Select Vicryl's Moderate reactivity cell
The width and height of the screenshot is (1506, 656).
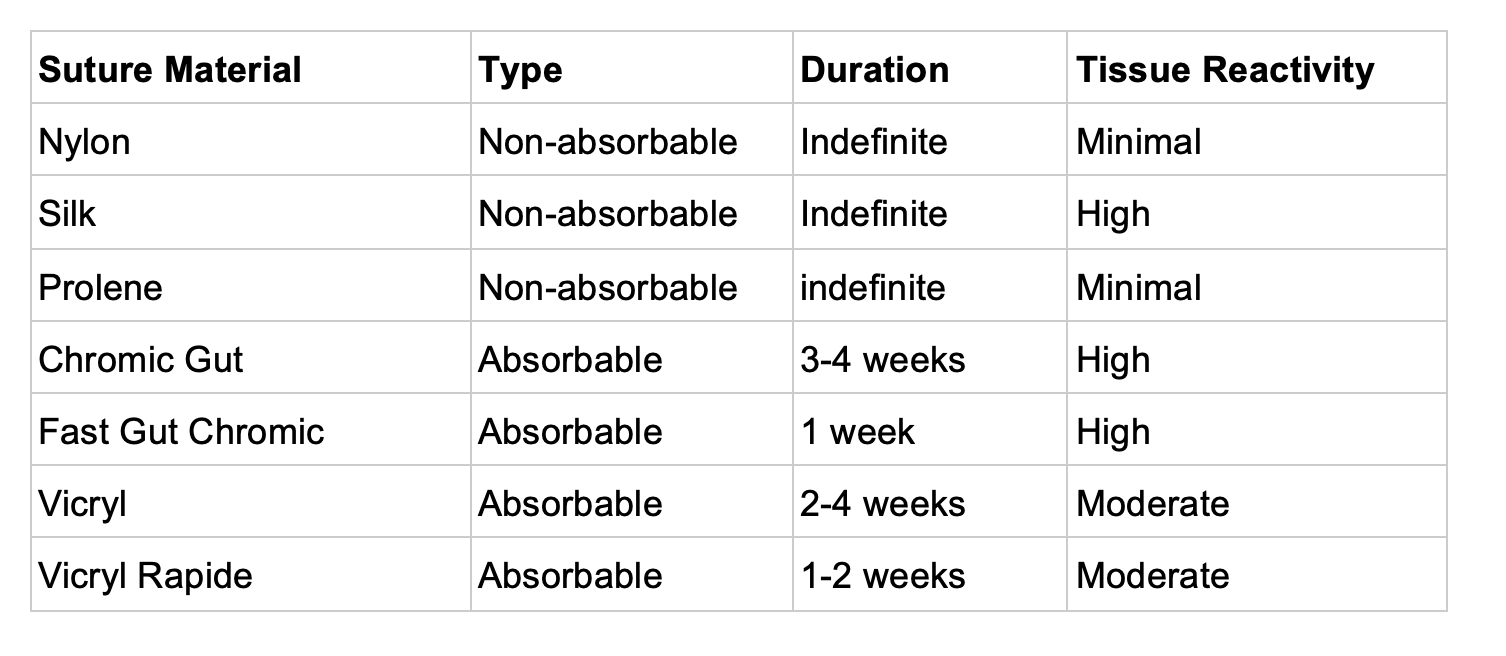1257,502
